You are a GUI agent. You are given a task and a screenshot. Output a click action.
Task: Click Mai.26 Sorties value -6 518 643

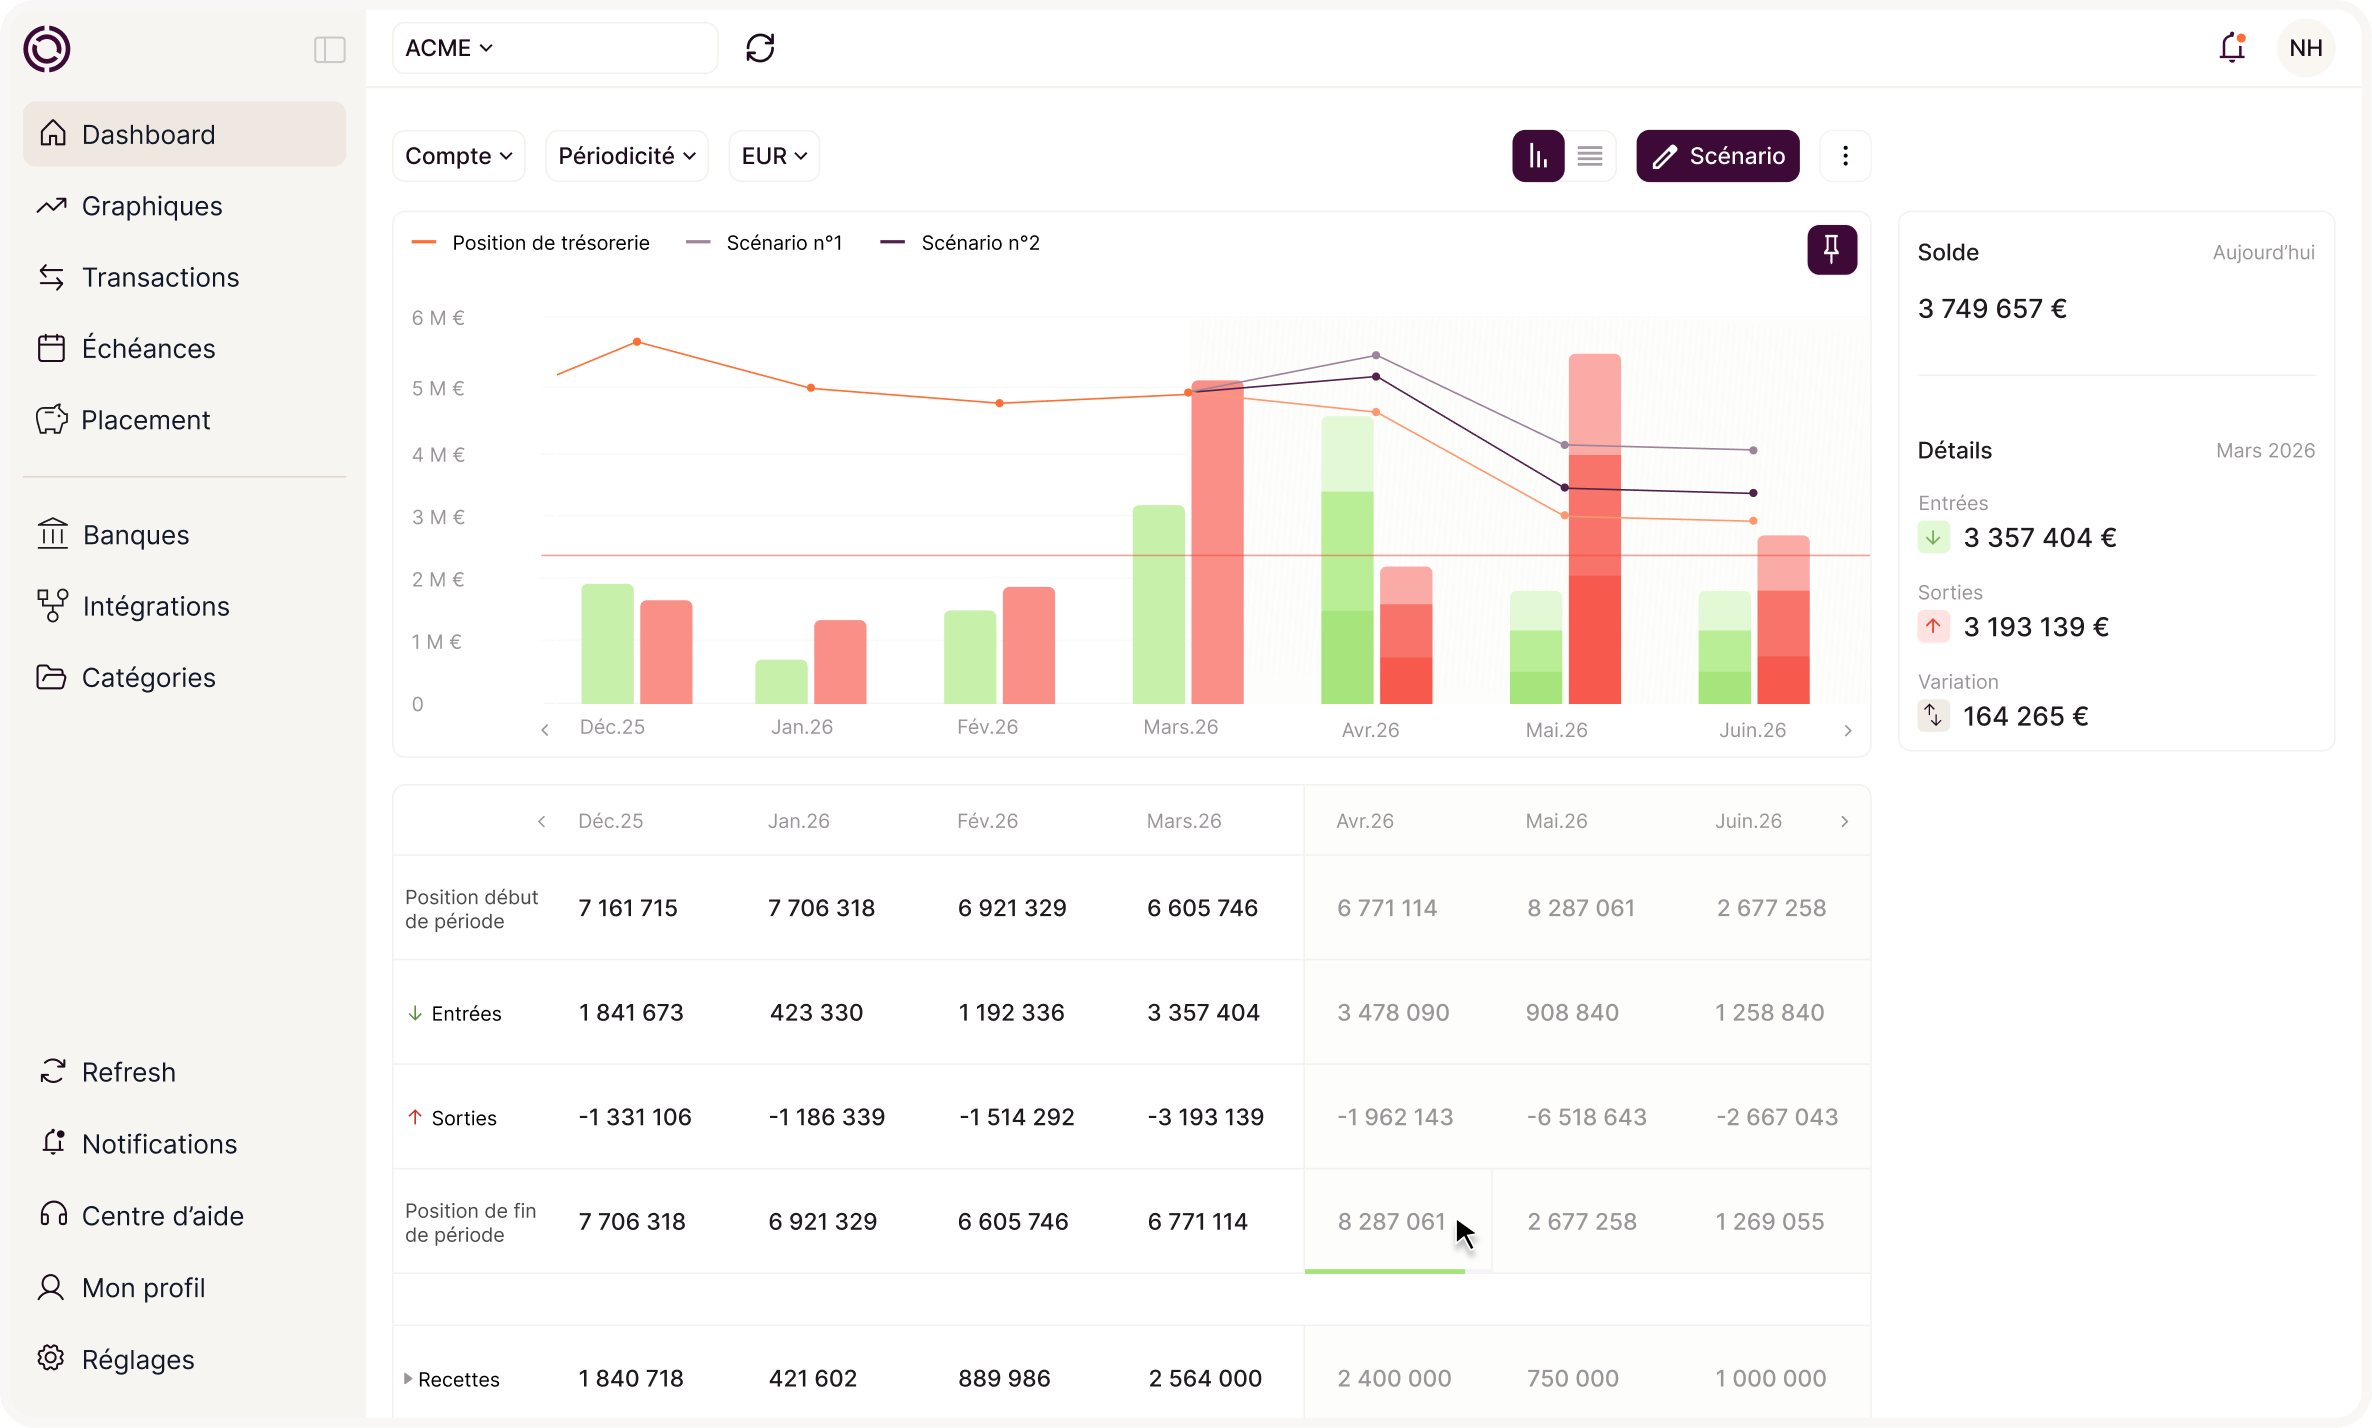tap(1586, 1117)
